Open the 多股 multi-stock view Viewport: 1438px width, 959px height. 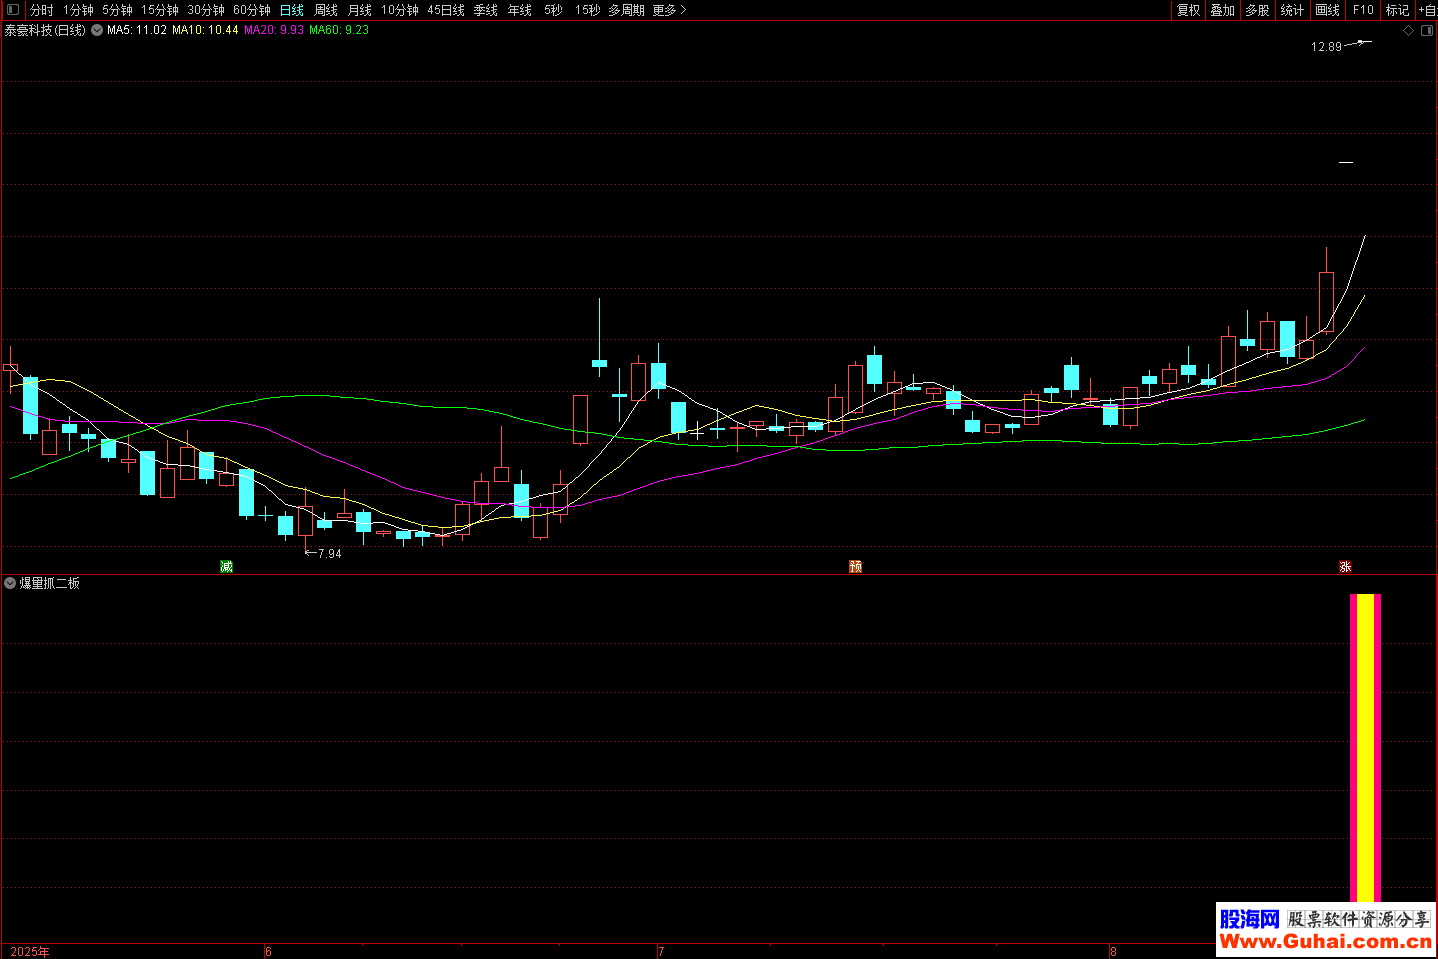1257,10
